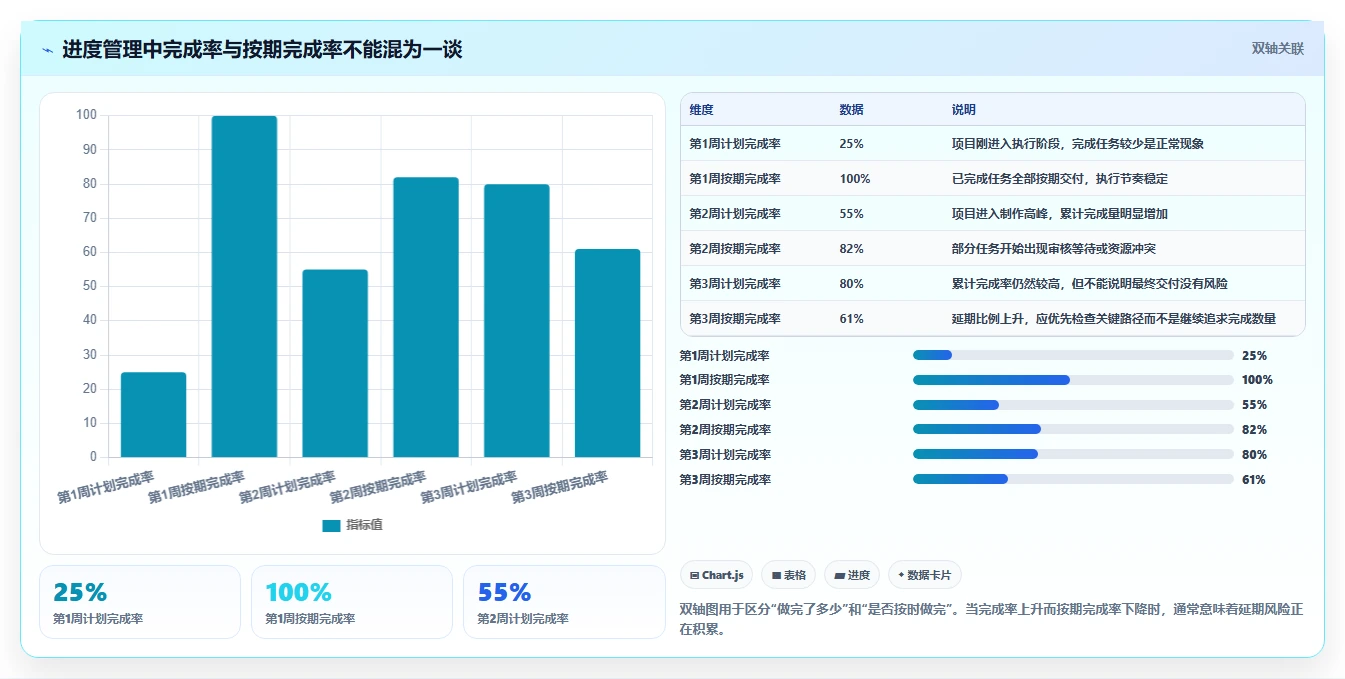
Task: Click the 61% value beside the progress bars
Action: 1254,480
